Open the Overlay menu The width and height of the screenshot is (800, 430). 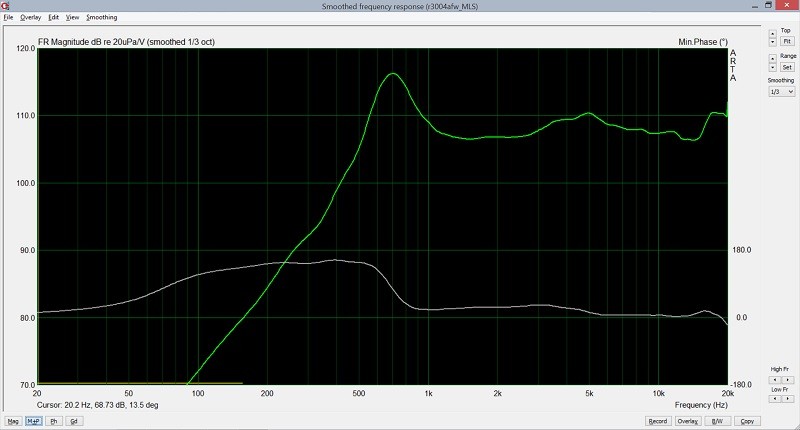30,17
